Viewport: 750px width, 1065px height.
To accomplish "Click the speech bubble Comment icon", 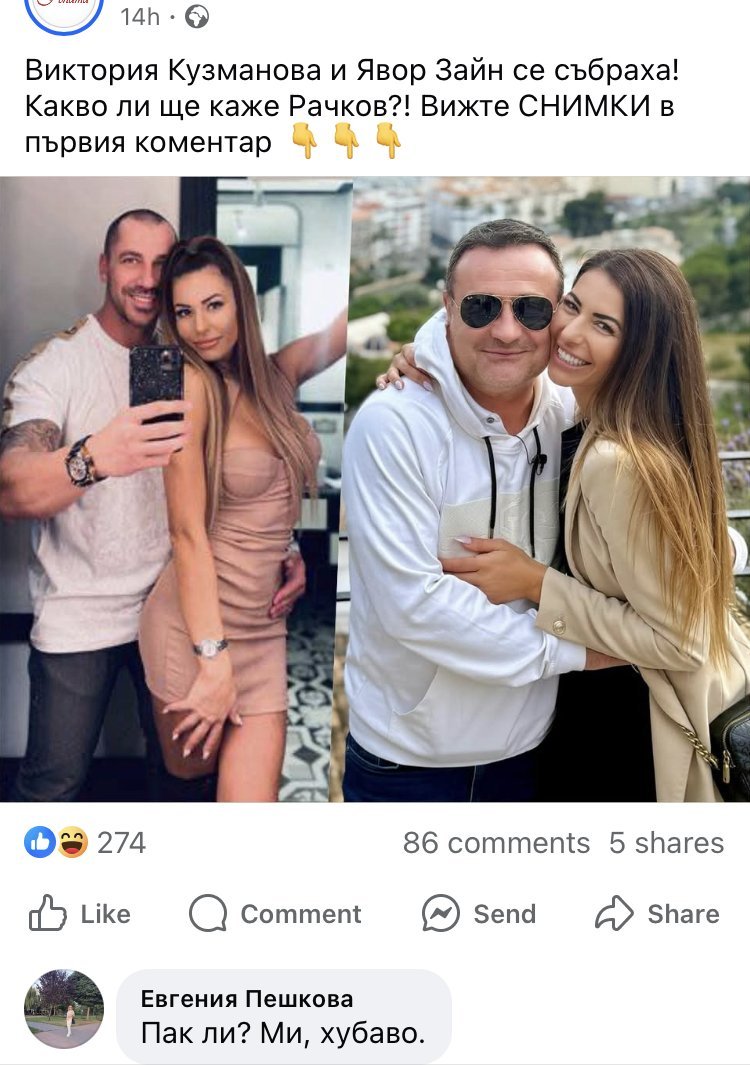I will [x=207, y=913].
